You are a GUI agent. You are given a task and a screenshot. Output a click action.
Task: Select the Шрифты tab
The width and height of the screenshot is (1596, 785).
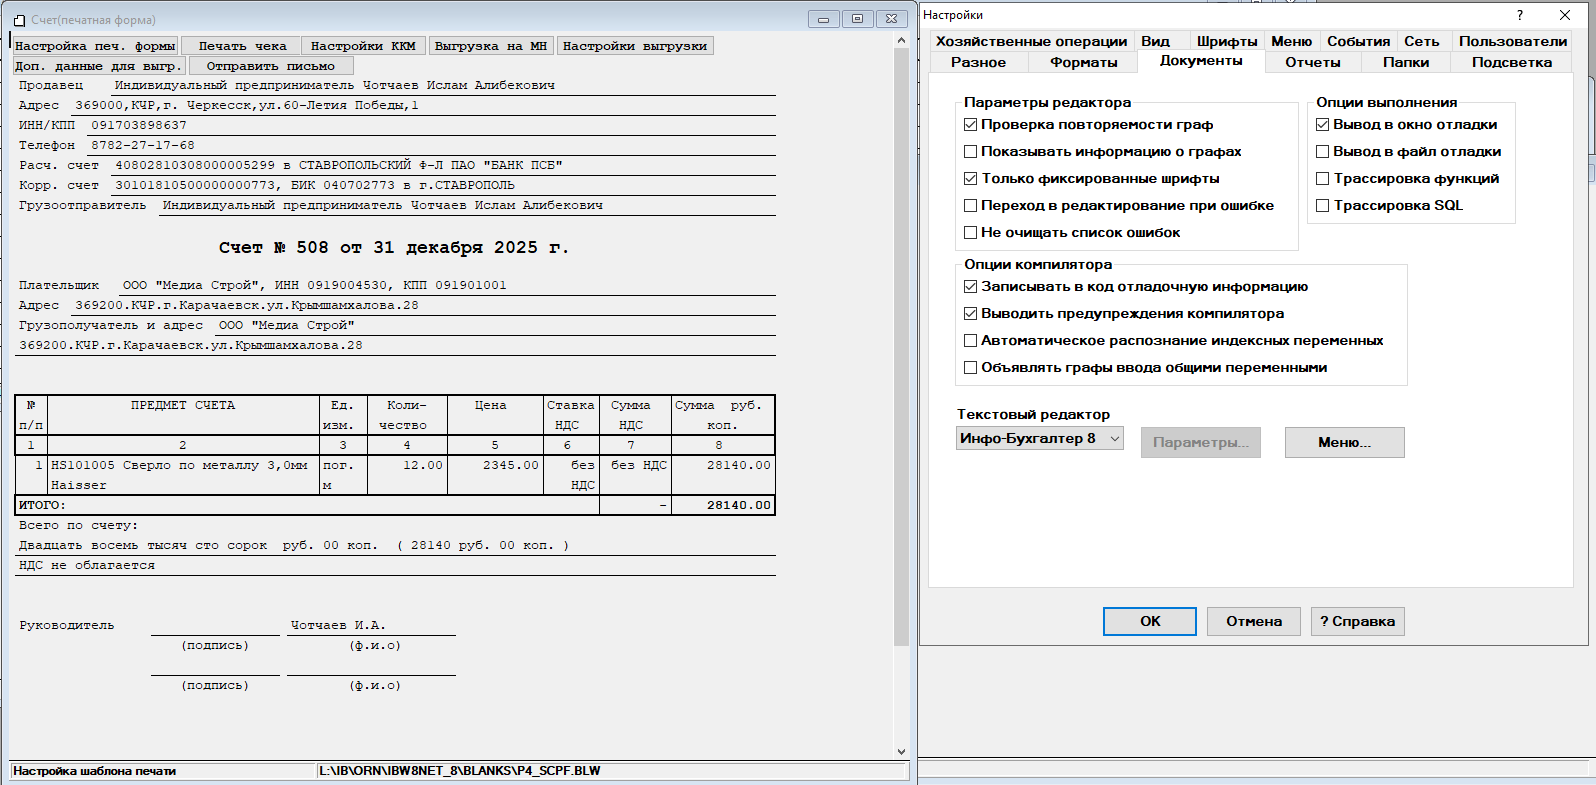coord(1227,41)
